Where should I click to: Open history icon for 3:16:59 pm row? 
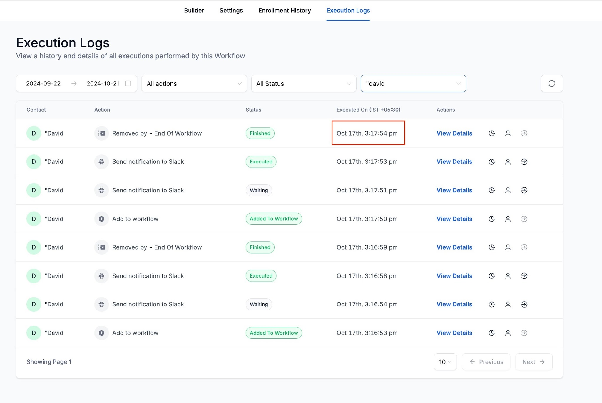[491, 247]
